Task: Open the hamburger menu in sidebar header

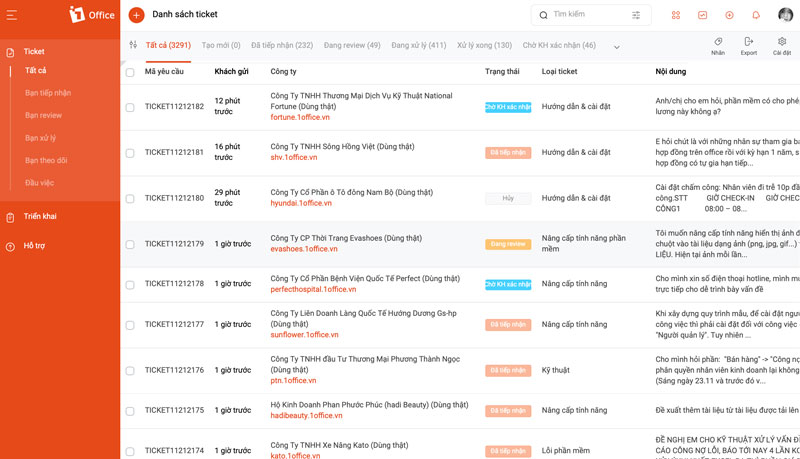Action: 11,15
